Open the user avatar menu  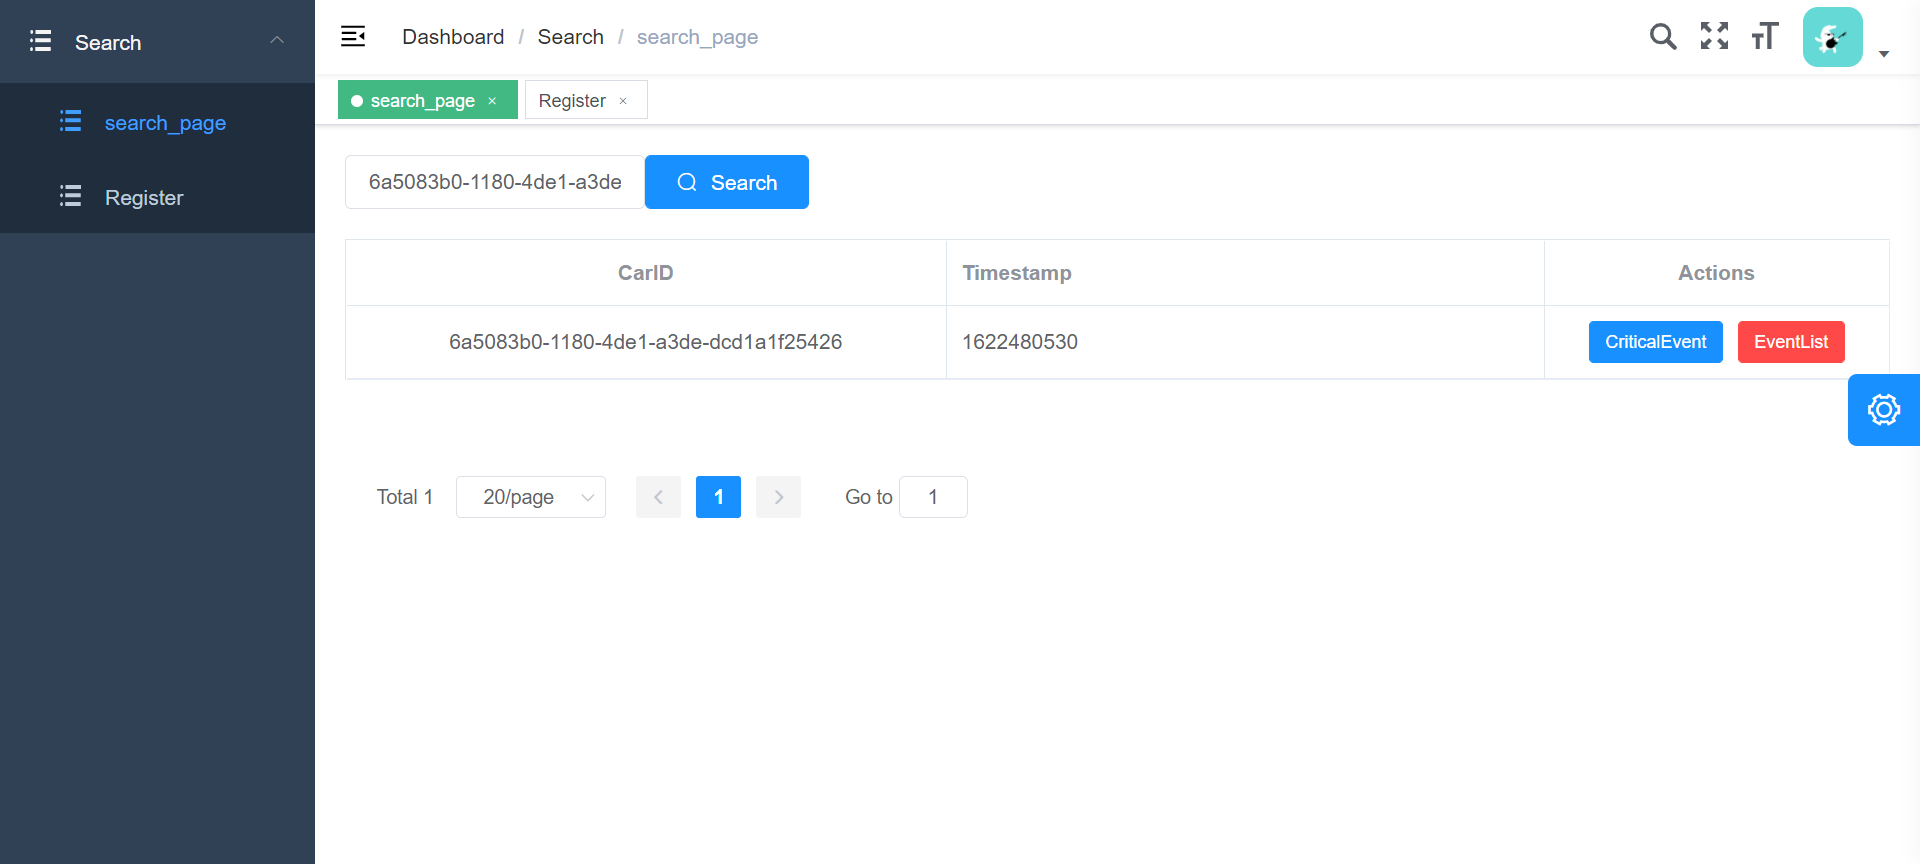(x=1832, y=37)
